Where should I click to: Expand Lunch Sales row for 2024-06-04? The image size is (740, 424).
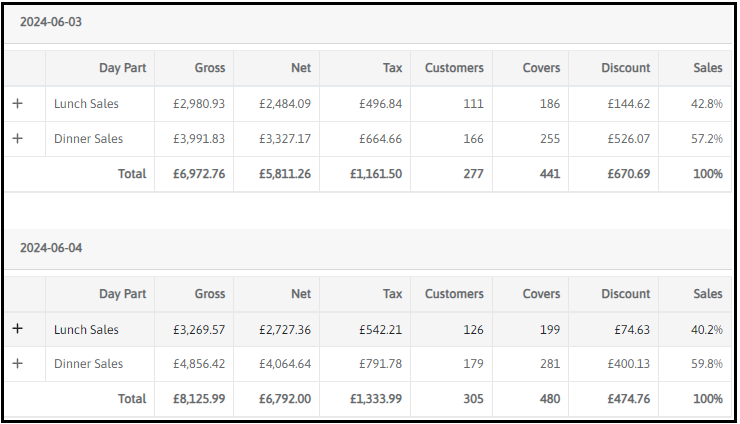[17, 329]
